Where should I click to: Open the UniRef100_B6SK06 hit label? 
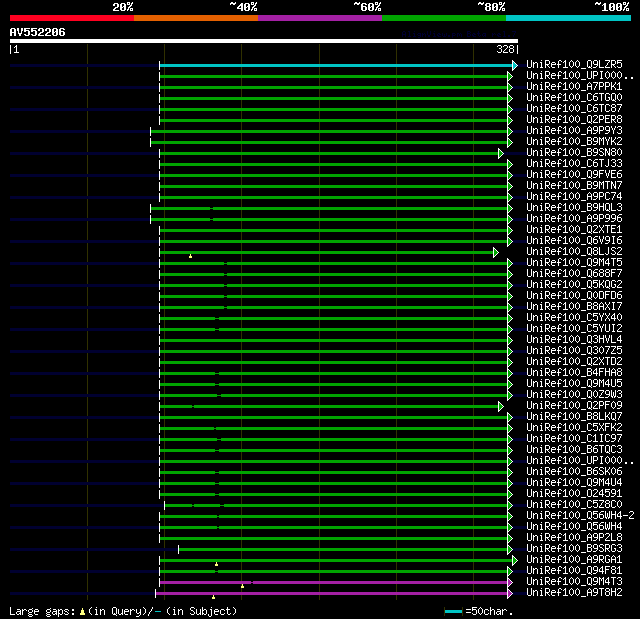pyautogui.click(x=574, y=472)
